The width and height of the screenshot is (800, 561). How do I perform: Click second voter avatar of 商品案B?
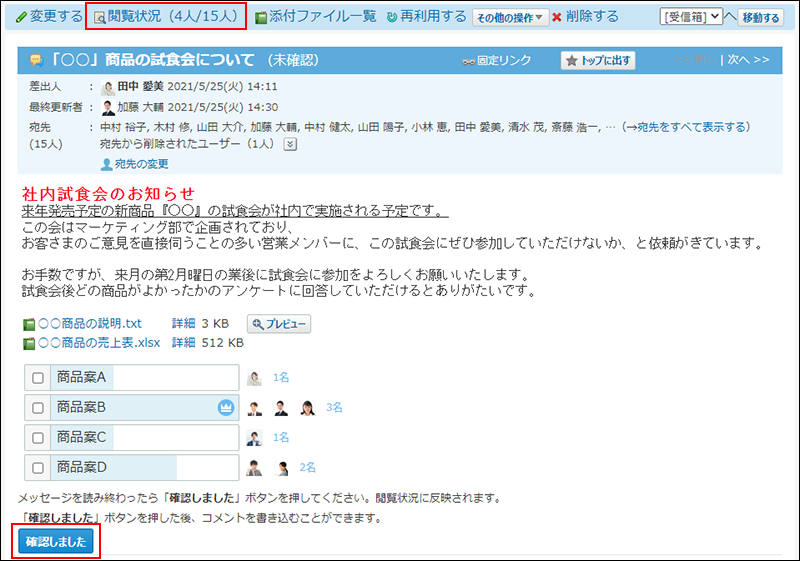[x=281, y=408]
